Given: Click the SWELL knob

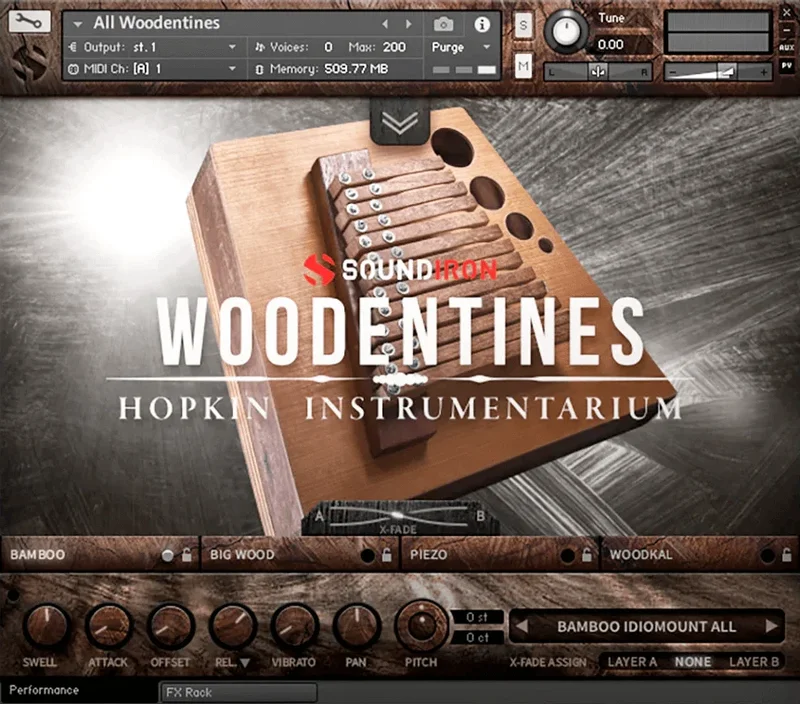Looking at the screenshot, I should (x=46, y=626).
